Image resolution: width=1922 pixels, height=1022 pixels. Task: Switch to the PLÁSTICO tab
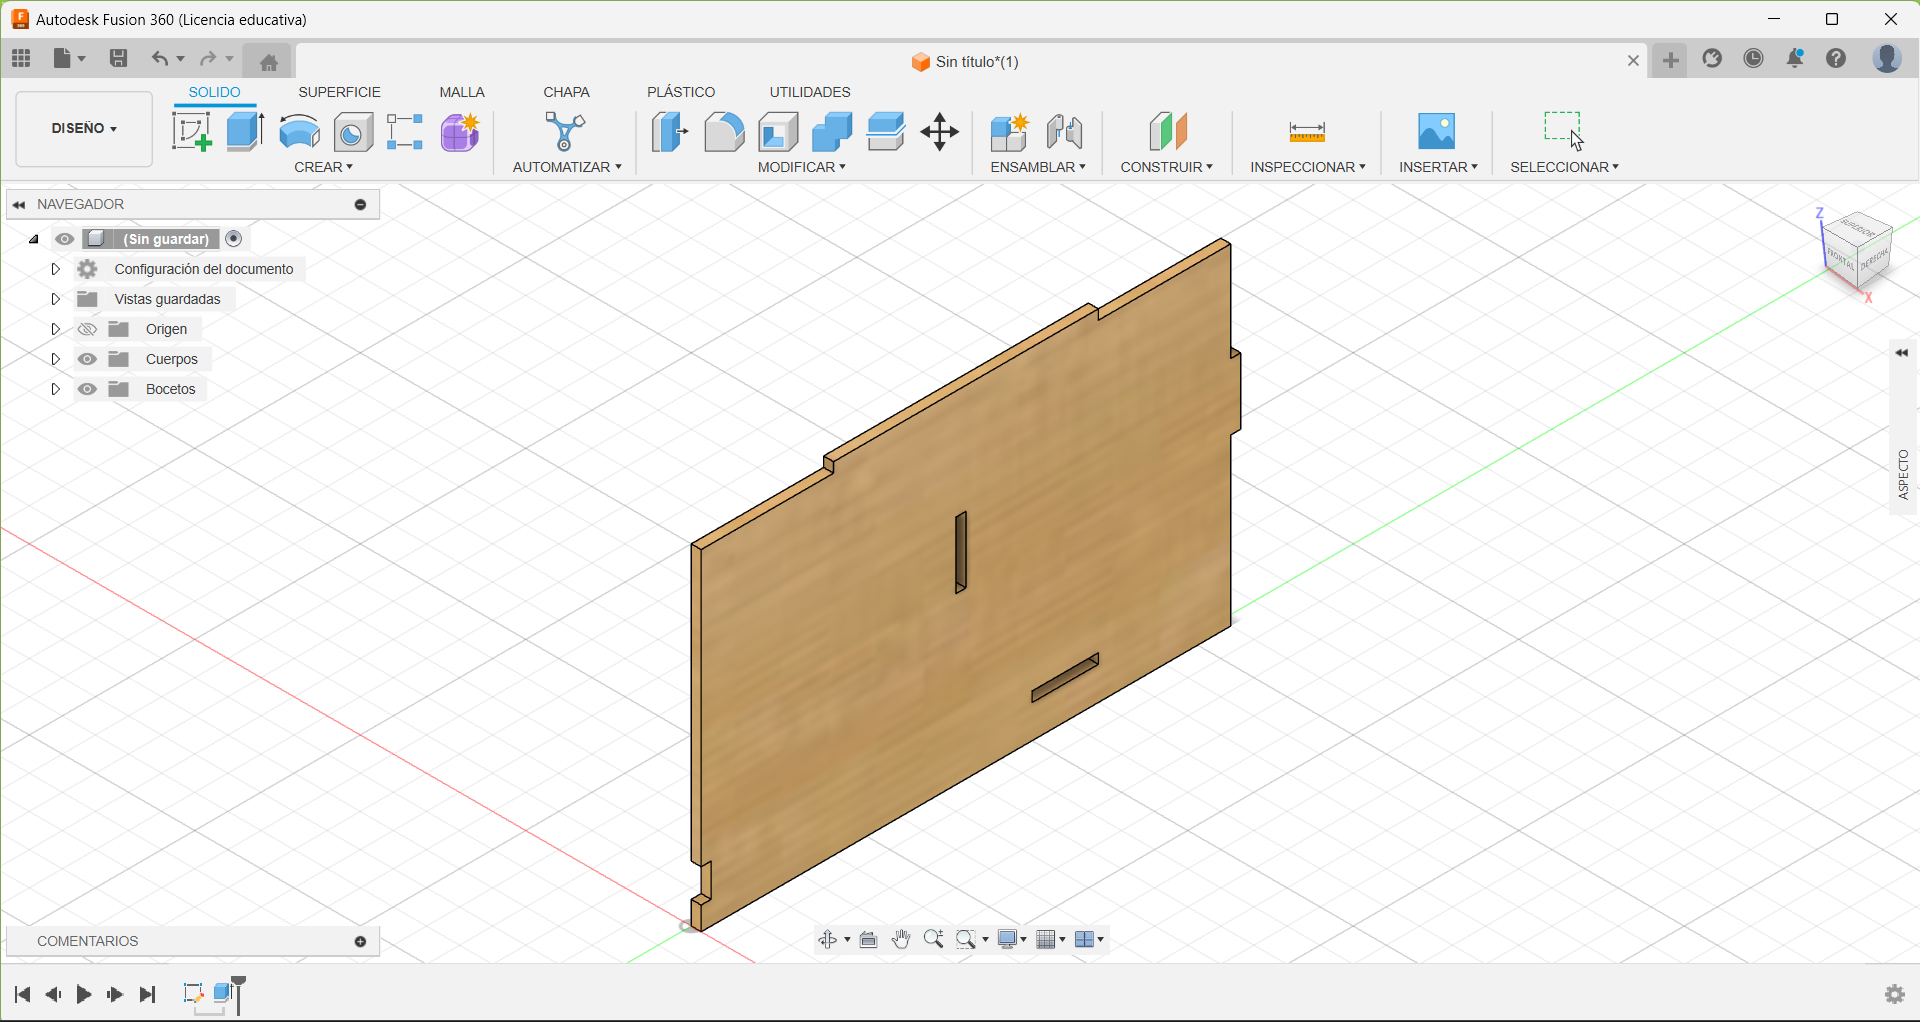coord(681,92)
